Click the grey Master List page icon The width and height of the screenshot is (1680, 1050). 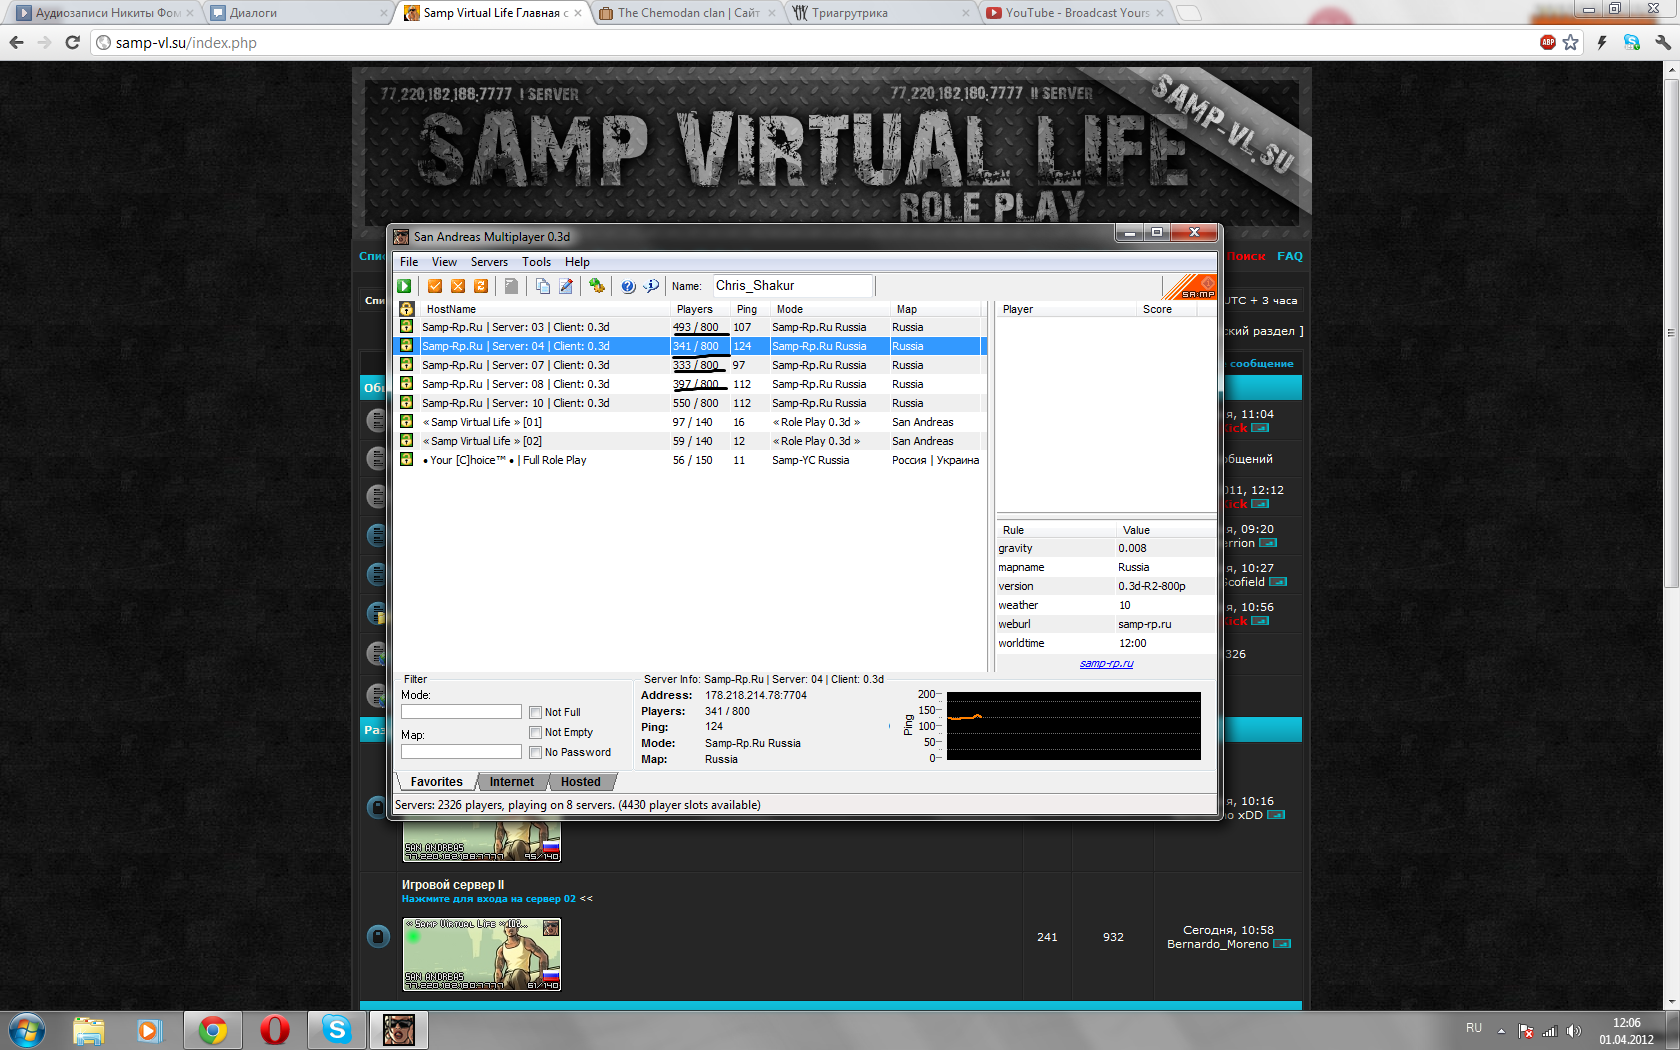click(511, 286)
